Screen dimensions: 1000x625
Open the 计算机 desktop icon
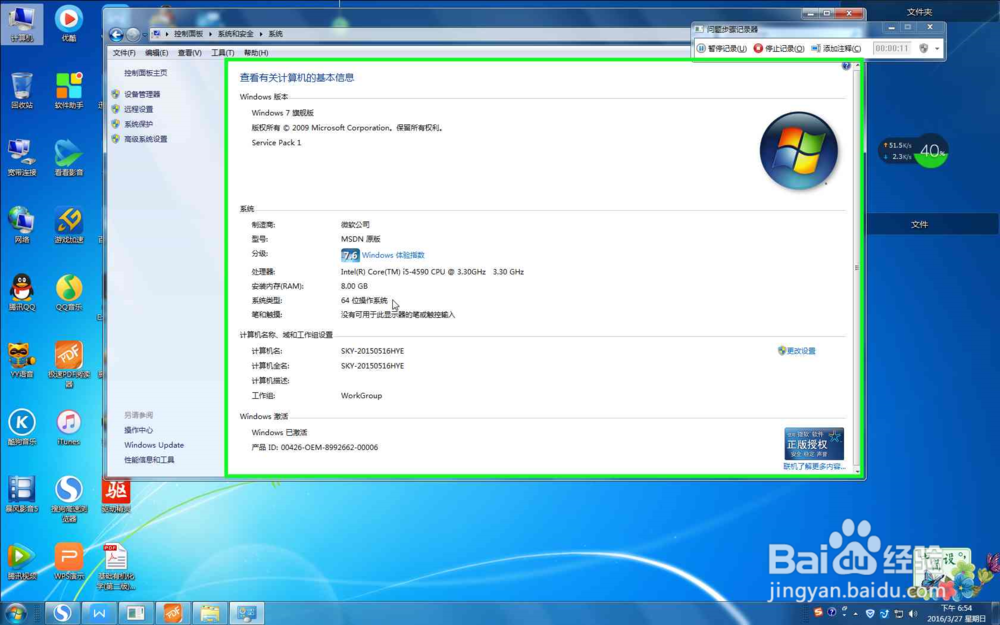coord(22,24)
